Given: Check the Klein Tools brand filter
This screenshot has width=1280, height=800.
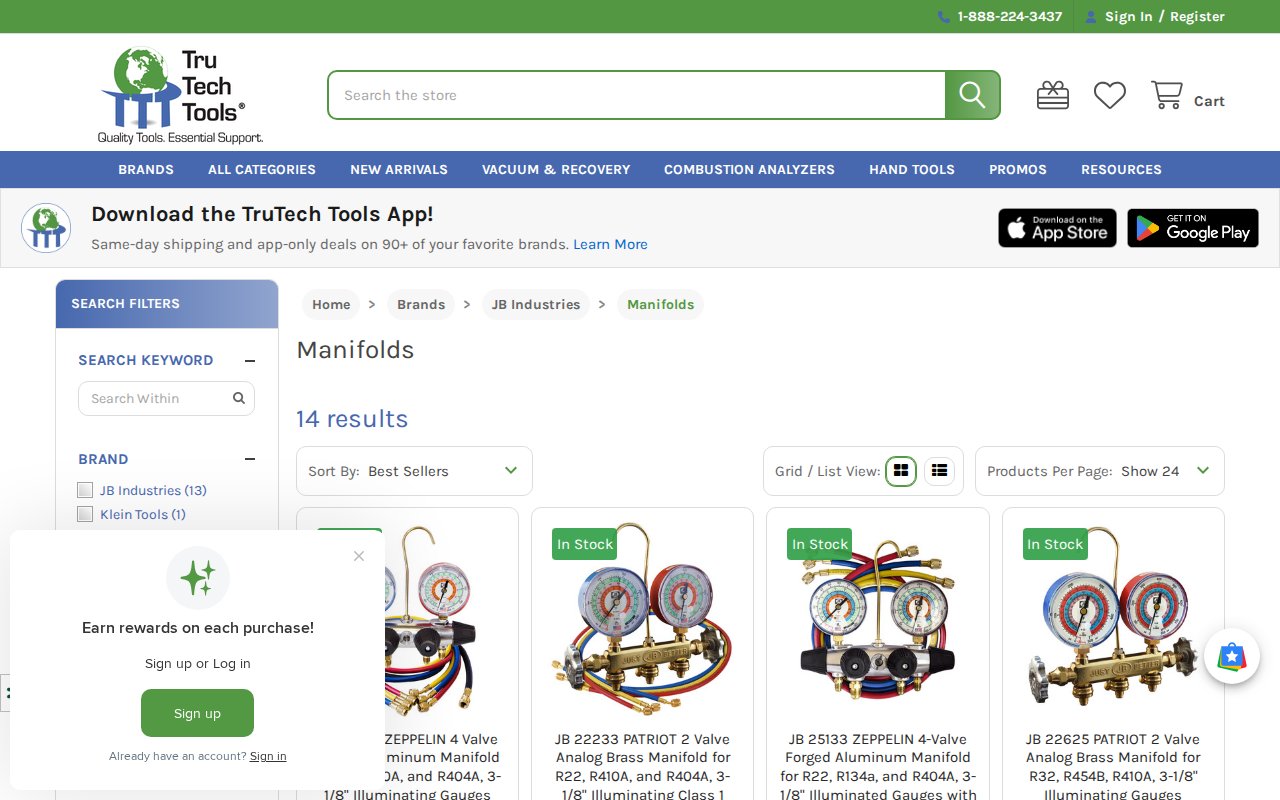Looking at the screenshot, I should pyautogui.click(x=85, y=514).
